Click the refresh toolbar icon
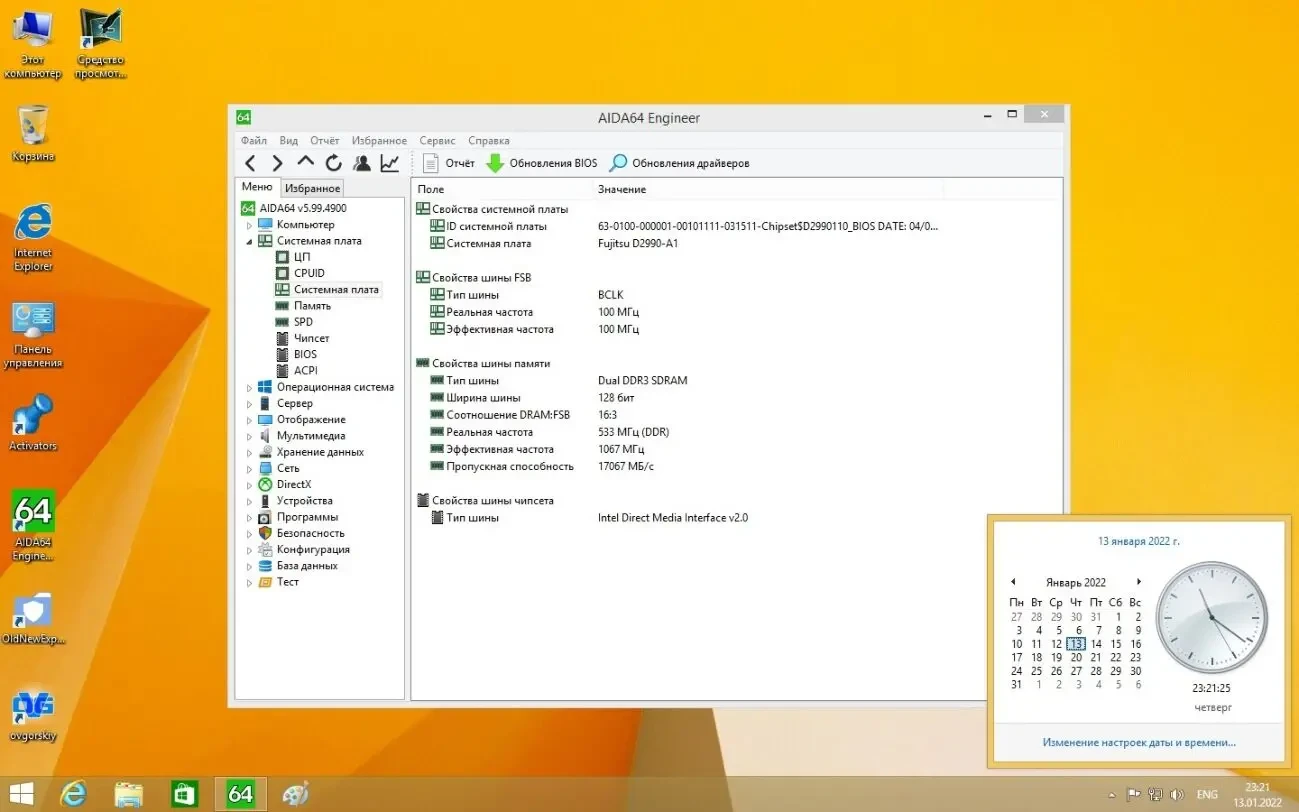 tap(333, 162)
